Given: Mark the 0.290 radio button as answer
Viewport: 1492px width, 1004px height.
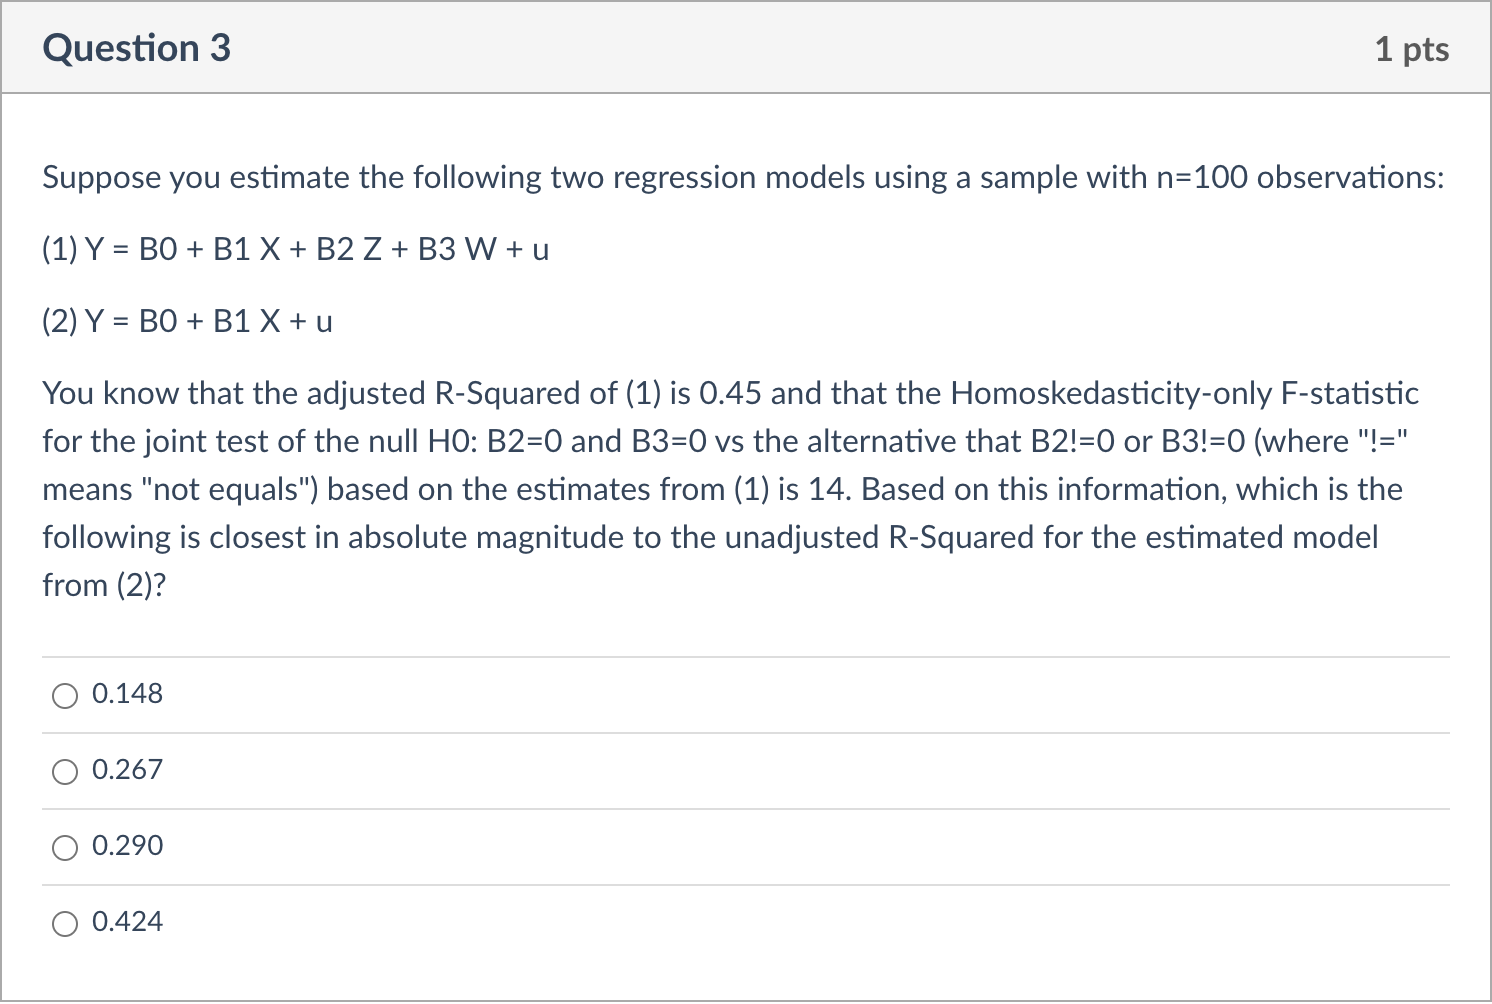Looking at the screenshot, I should click(65, 848).
